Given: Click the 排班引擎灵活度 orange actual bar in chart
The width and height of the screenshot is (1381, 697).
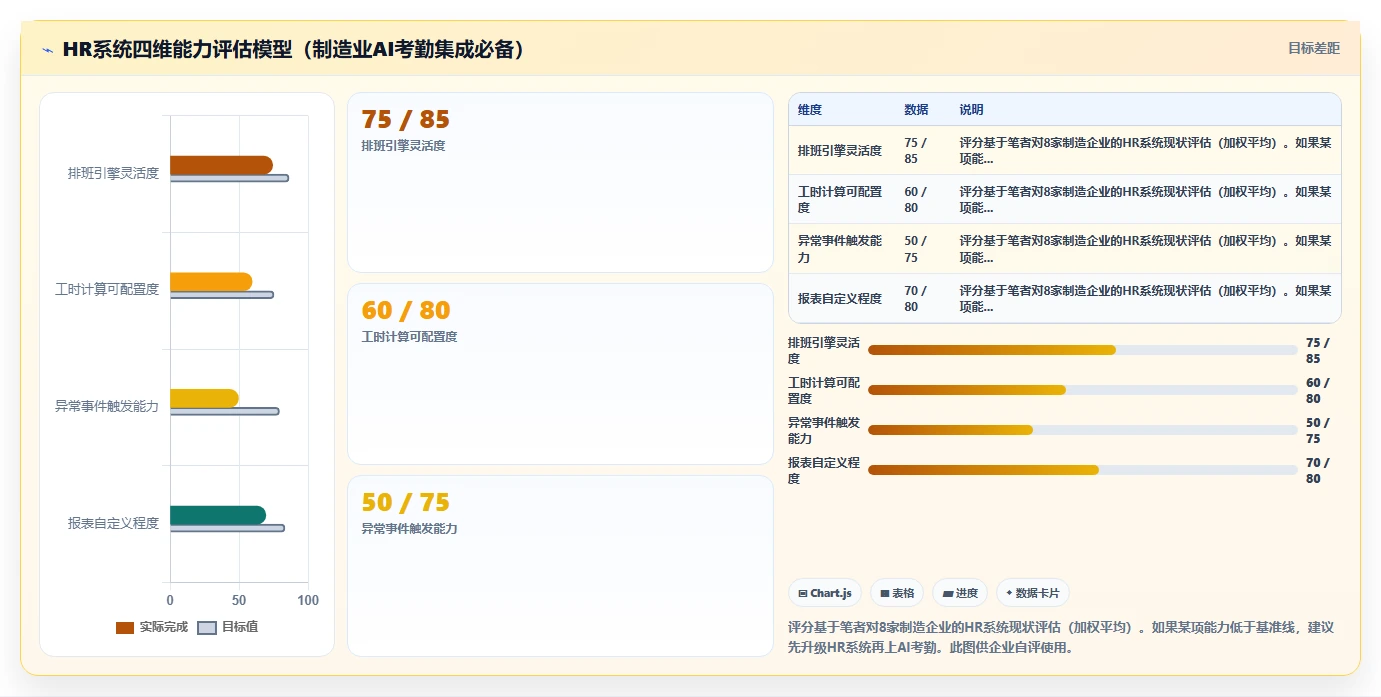Looking at the screenshot, I should 221,165.
